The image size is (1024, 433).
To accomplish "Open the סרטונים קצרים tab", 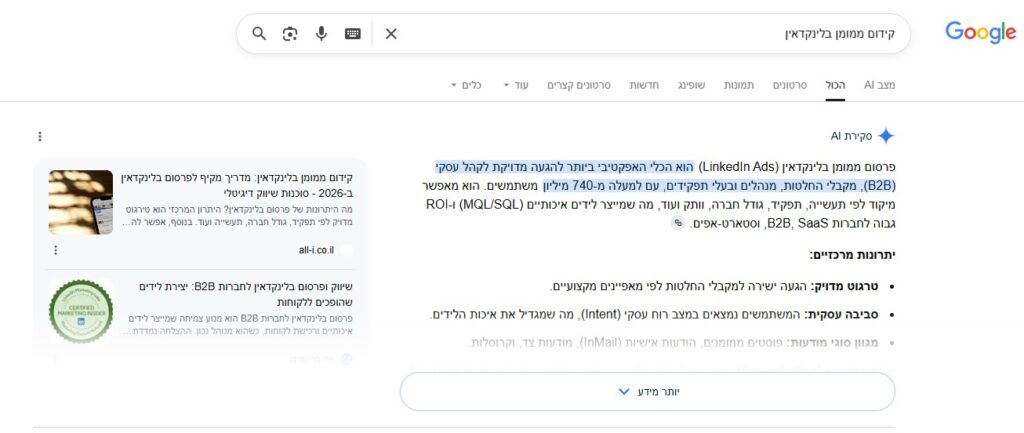I will (579, 85).
